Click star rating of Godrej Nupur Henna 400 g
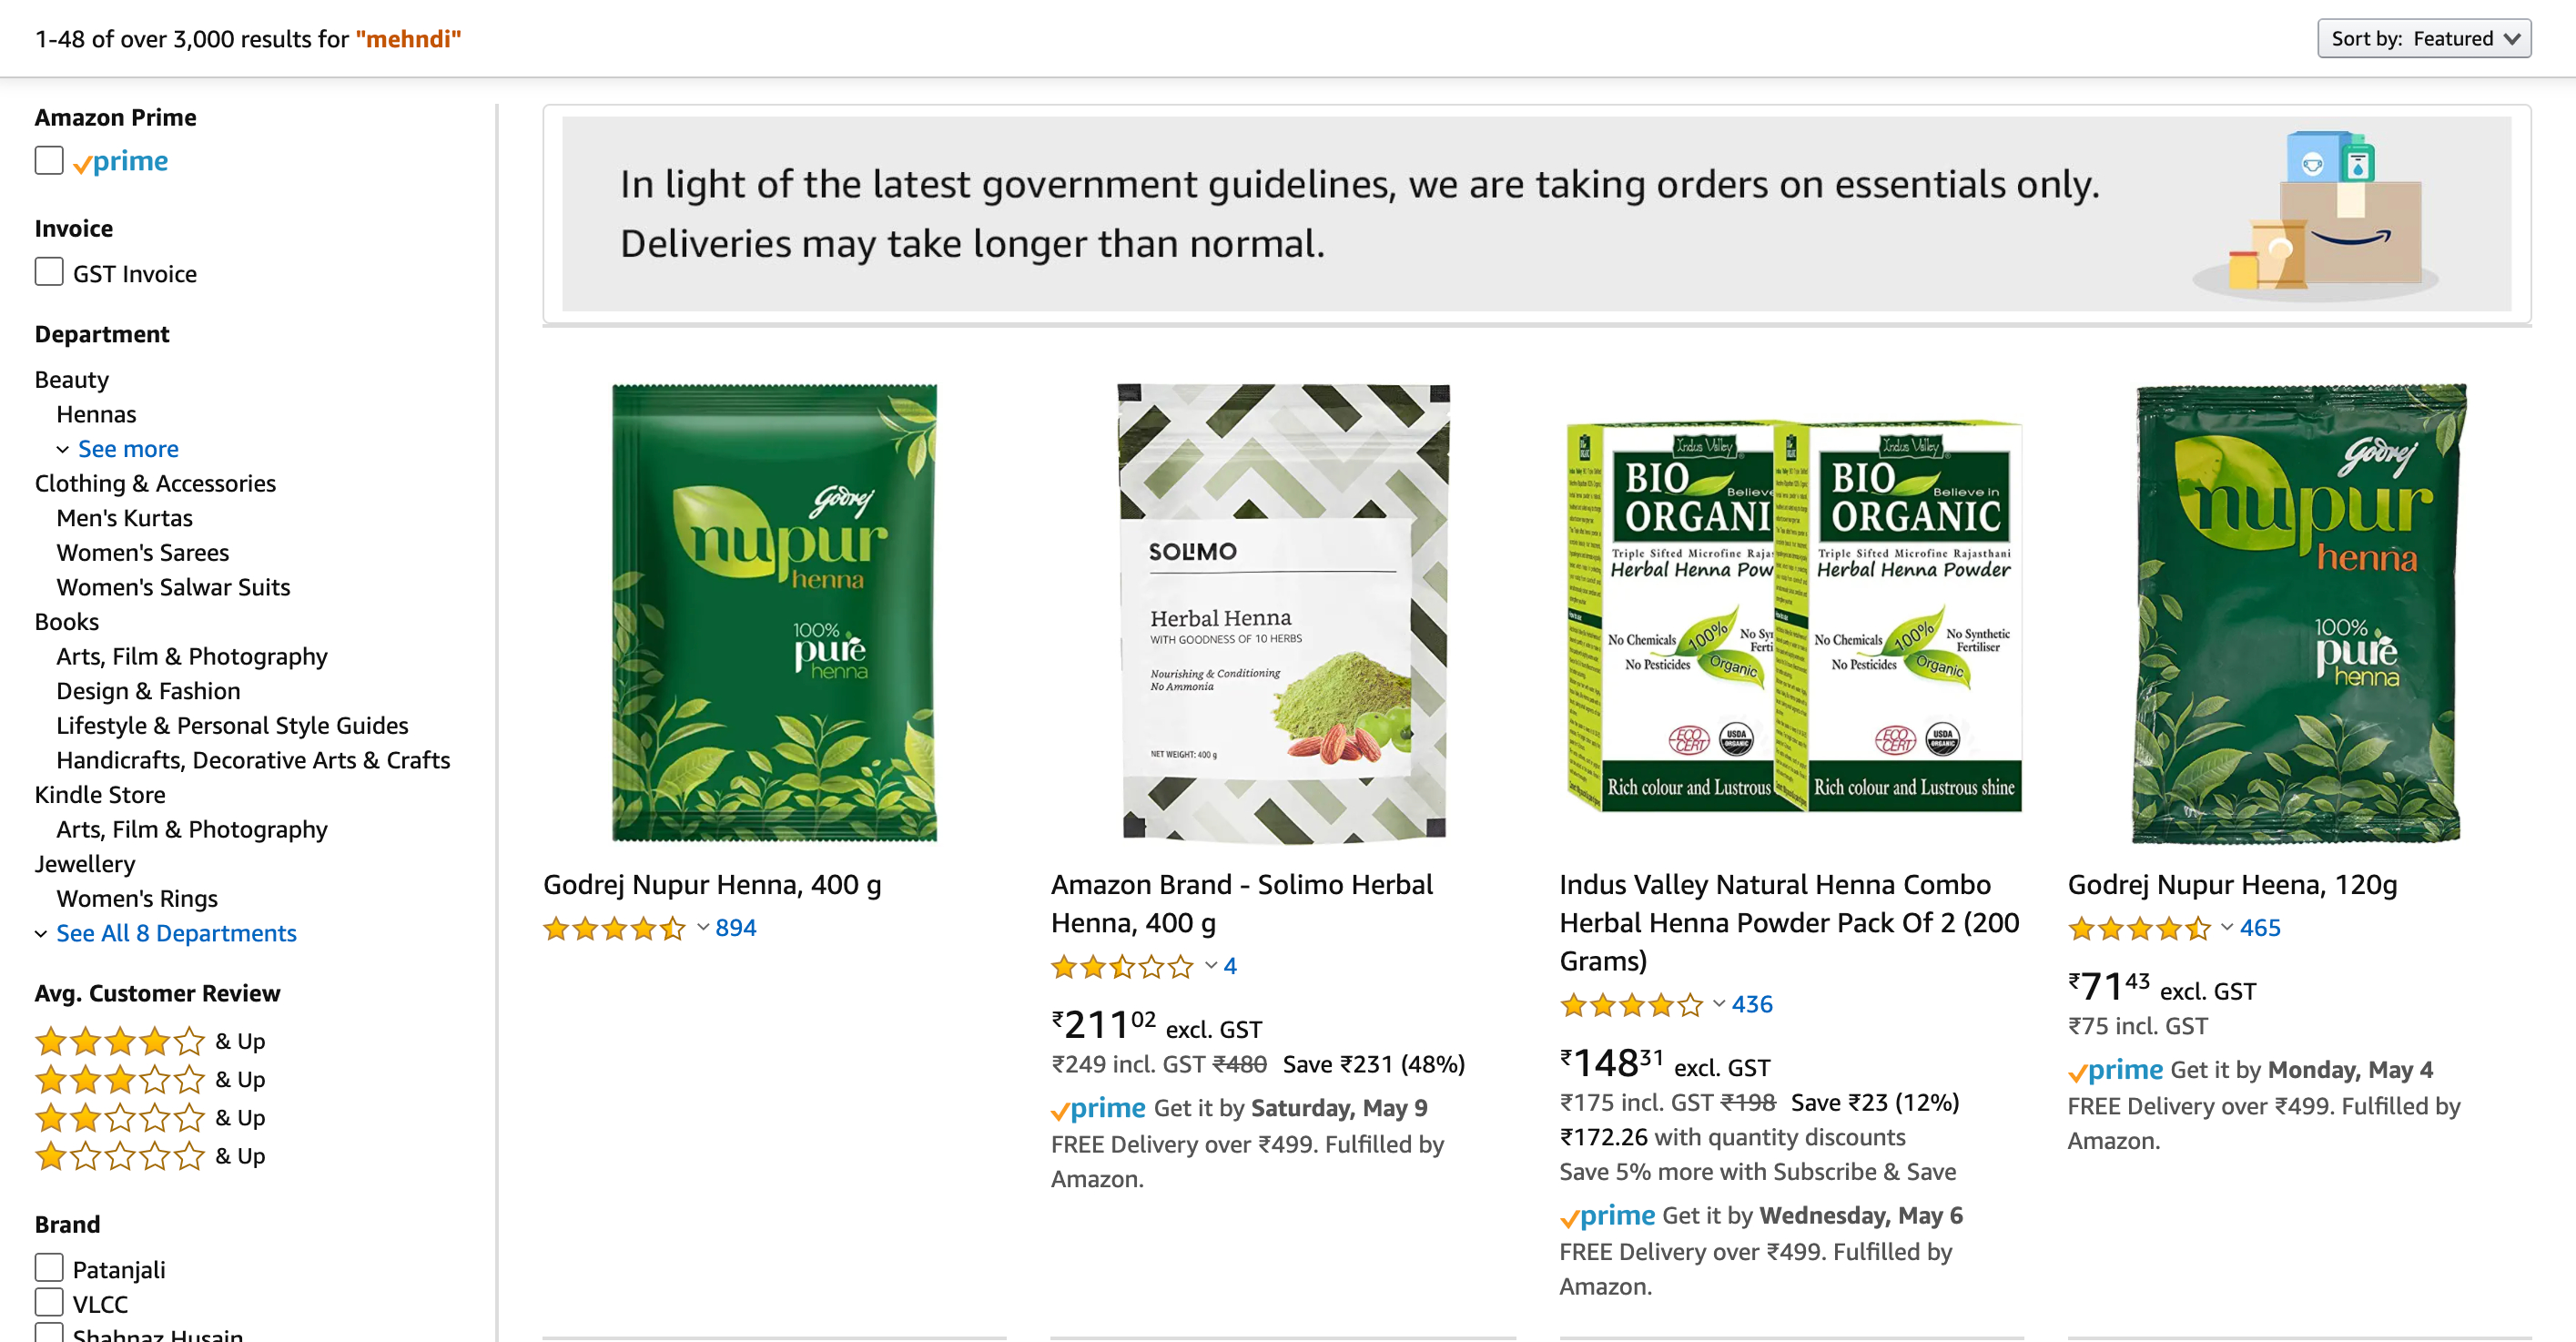This screenshot has width=2576, height=1342. click(614, 929)
